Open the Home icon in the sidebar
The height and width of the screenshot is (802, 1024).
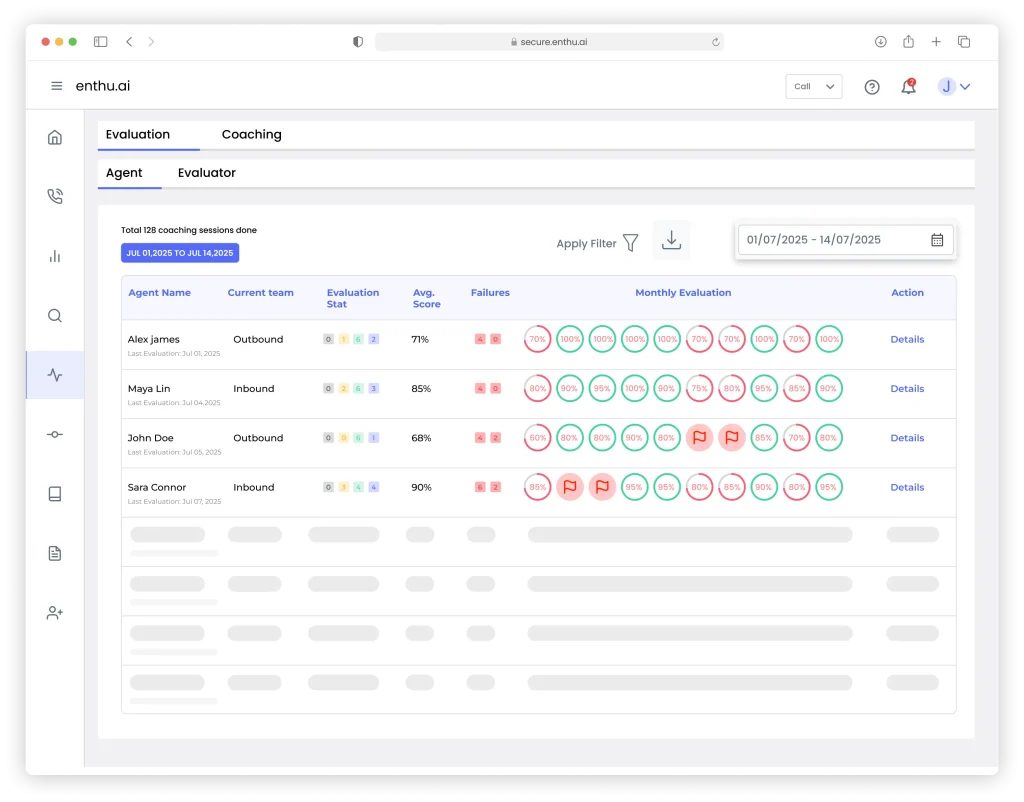pyautogui.click(x=54, y=136)
